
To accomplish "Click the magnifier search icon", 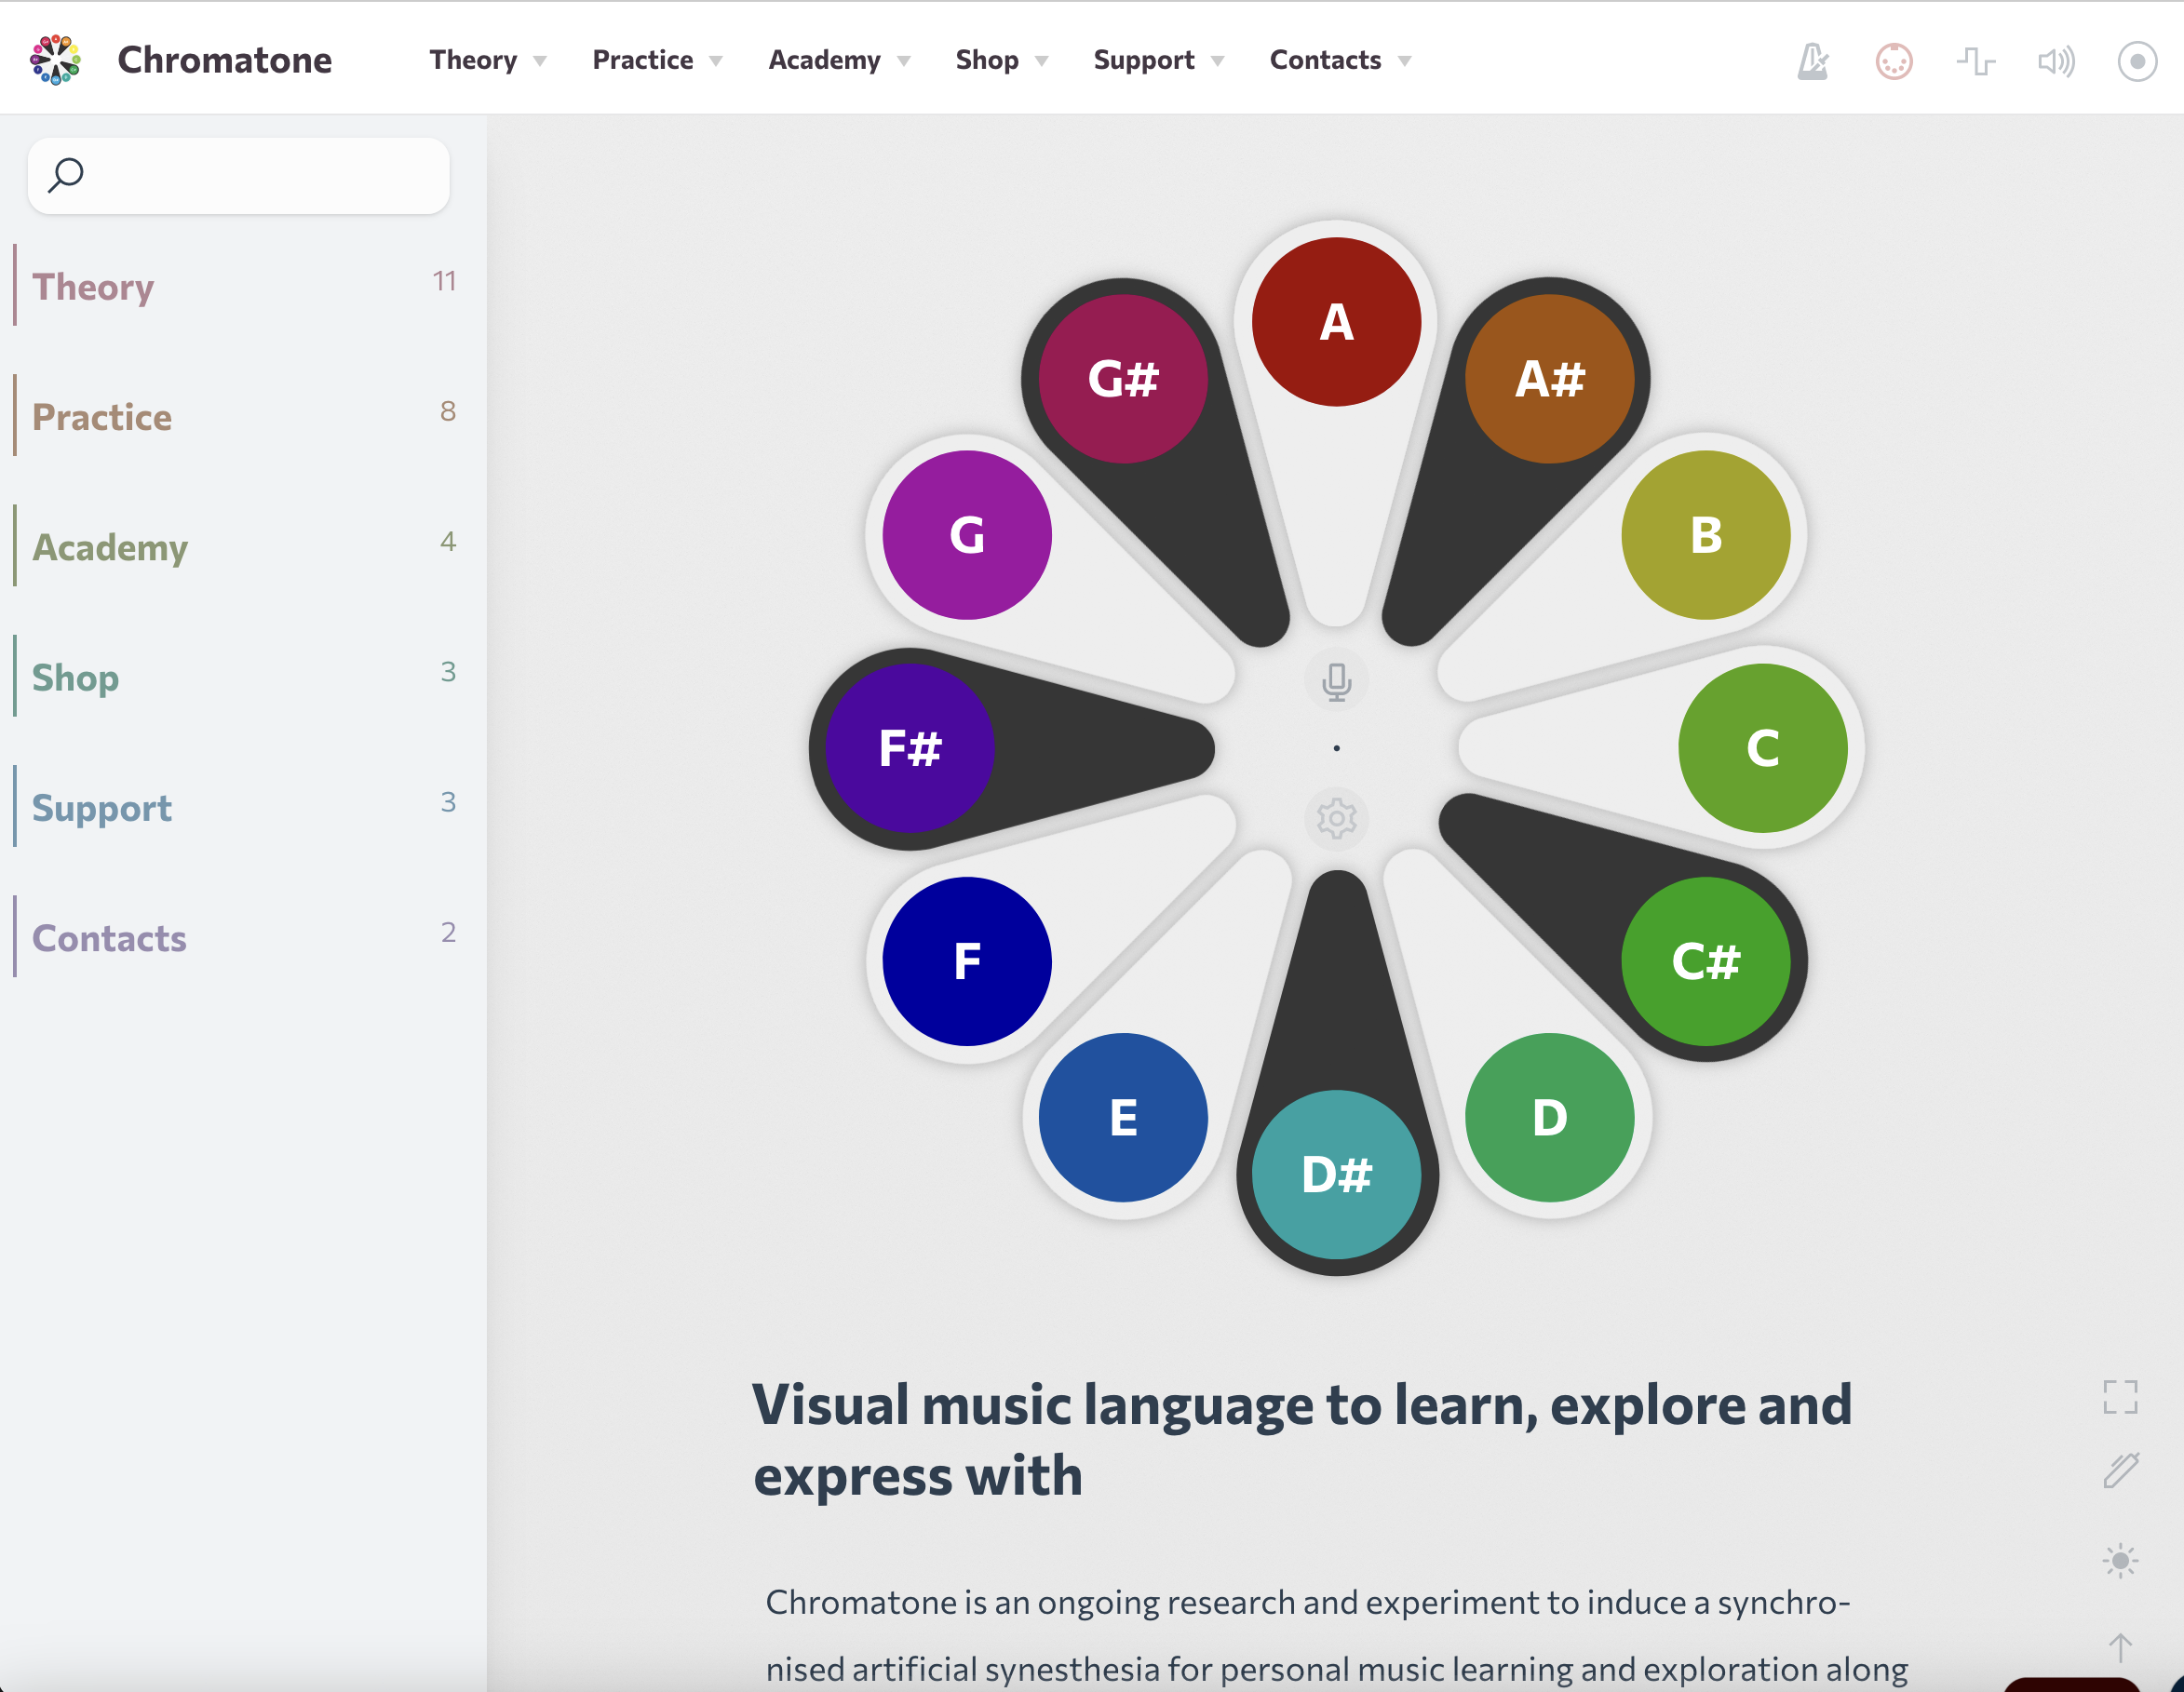I will tap(66, 175).
